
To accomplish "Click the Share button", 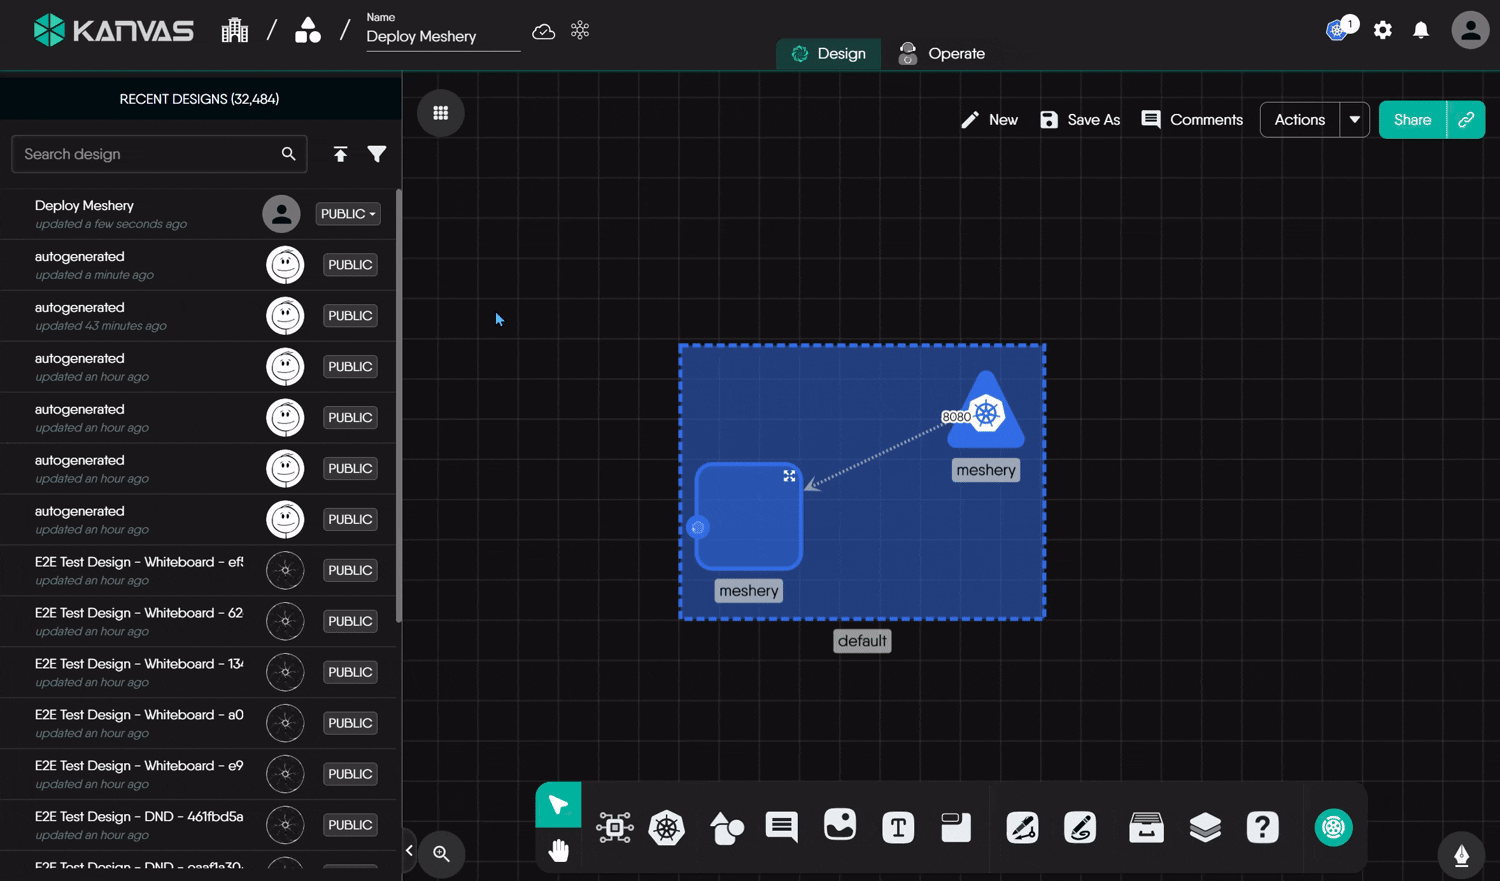I will 1412,119.
